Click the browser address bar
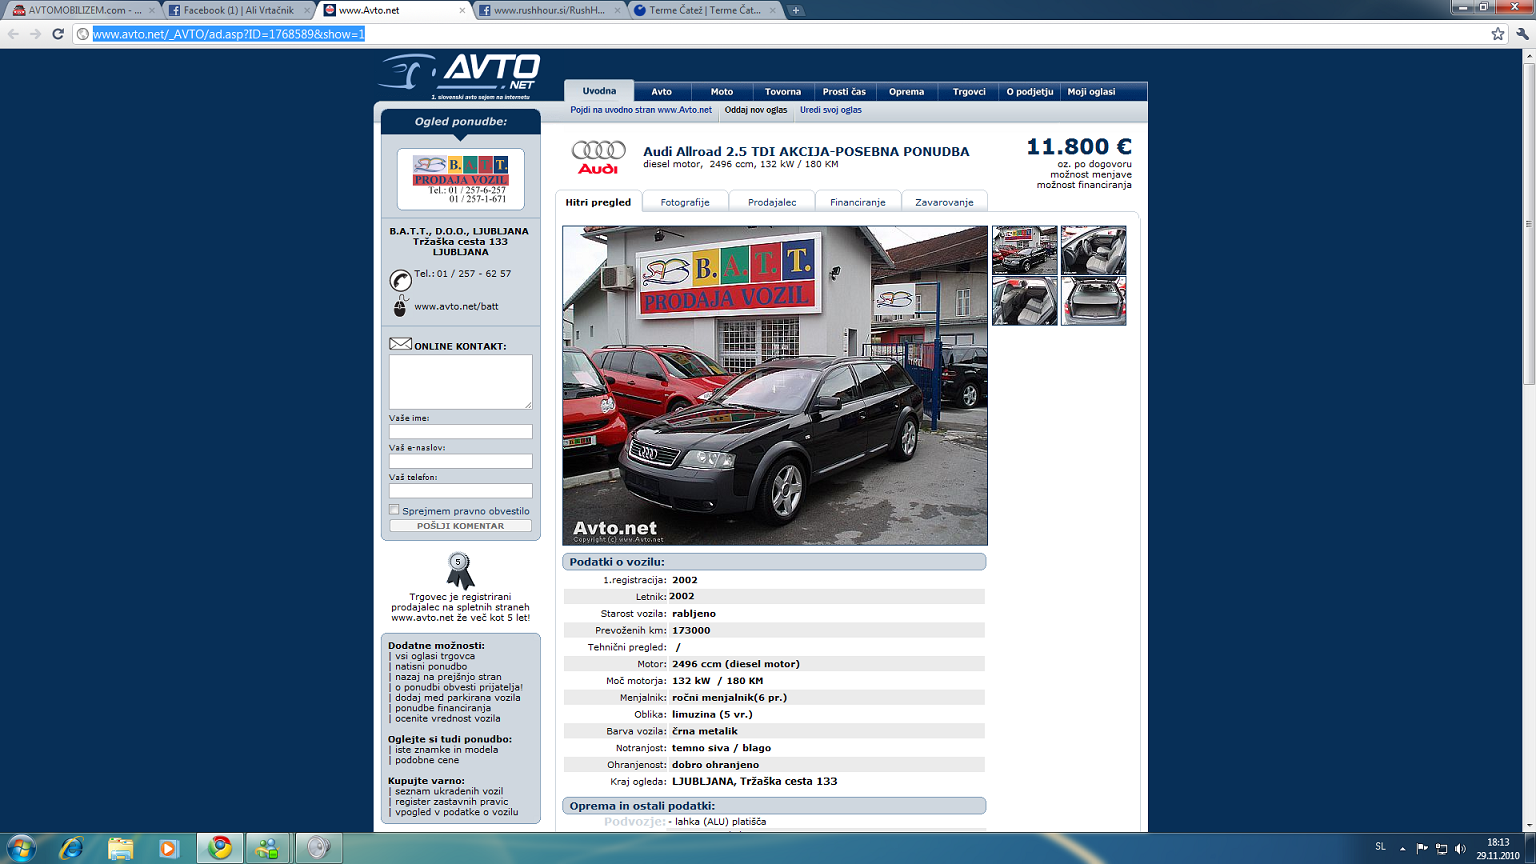Image resolution: width=1536 pixels, height=864 pixels. 780,34
